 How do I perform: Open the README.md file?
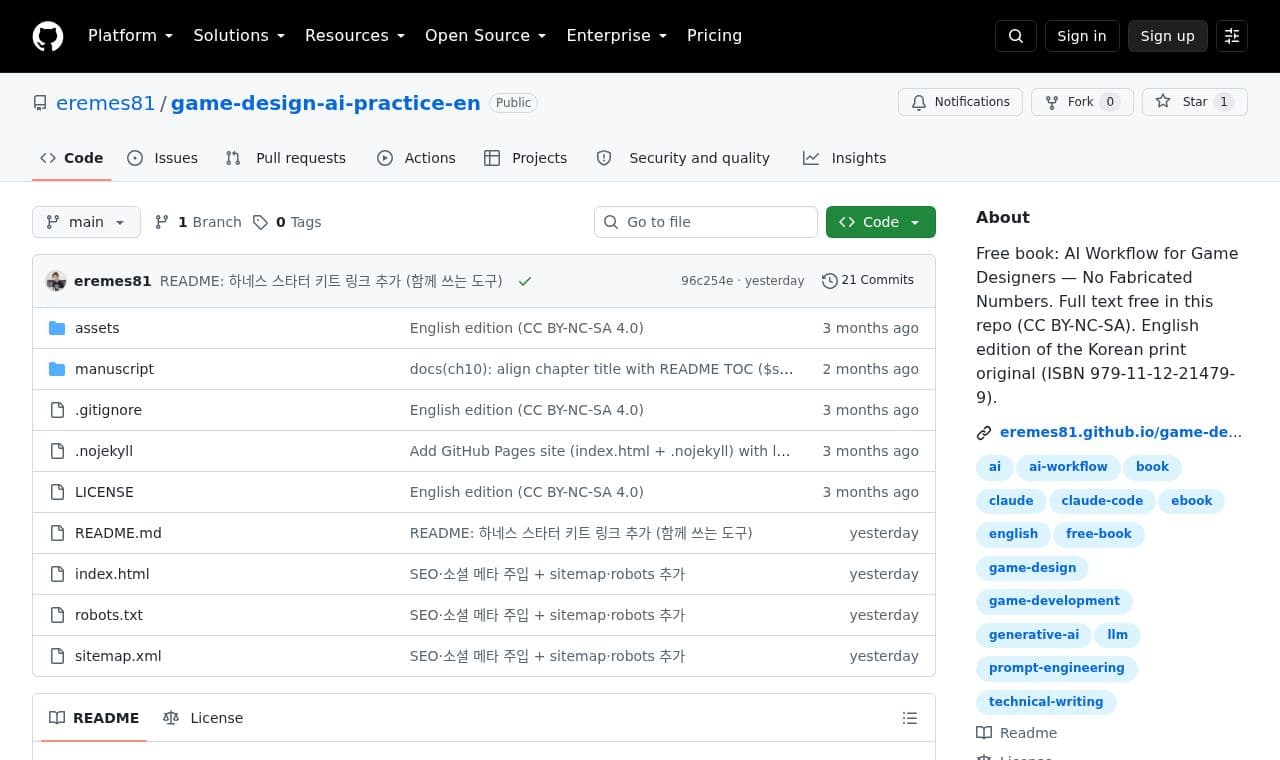(118, 533)
